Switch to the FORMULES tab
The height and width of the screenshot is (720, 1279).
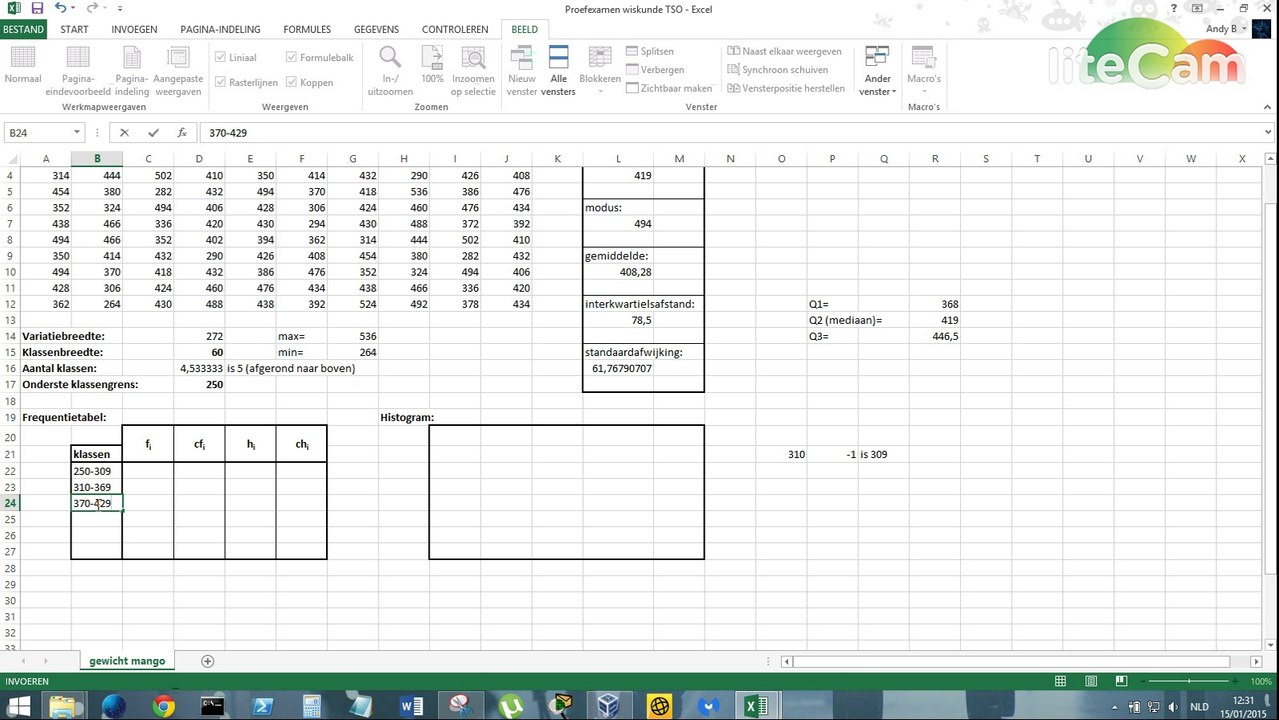click(x=307, y=29)
